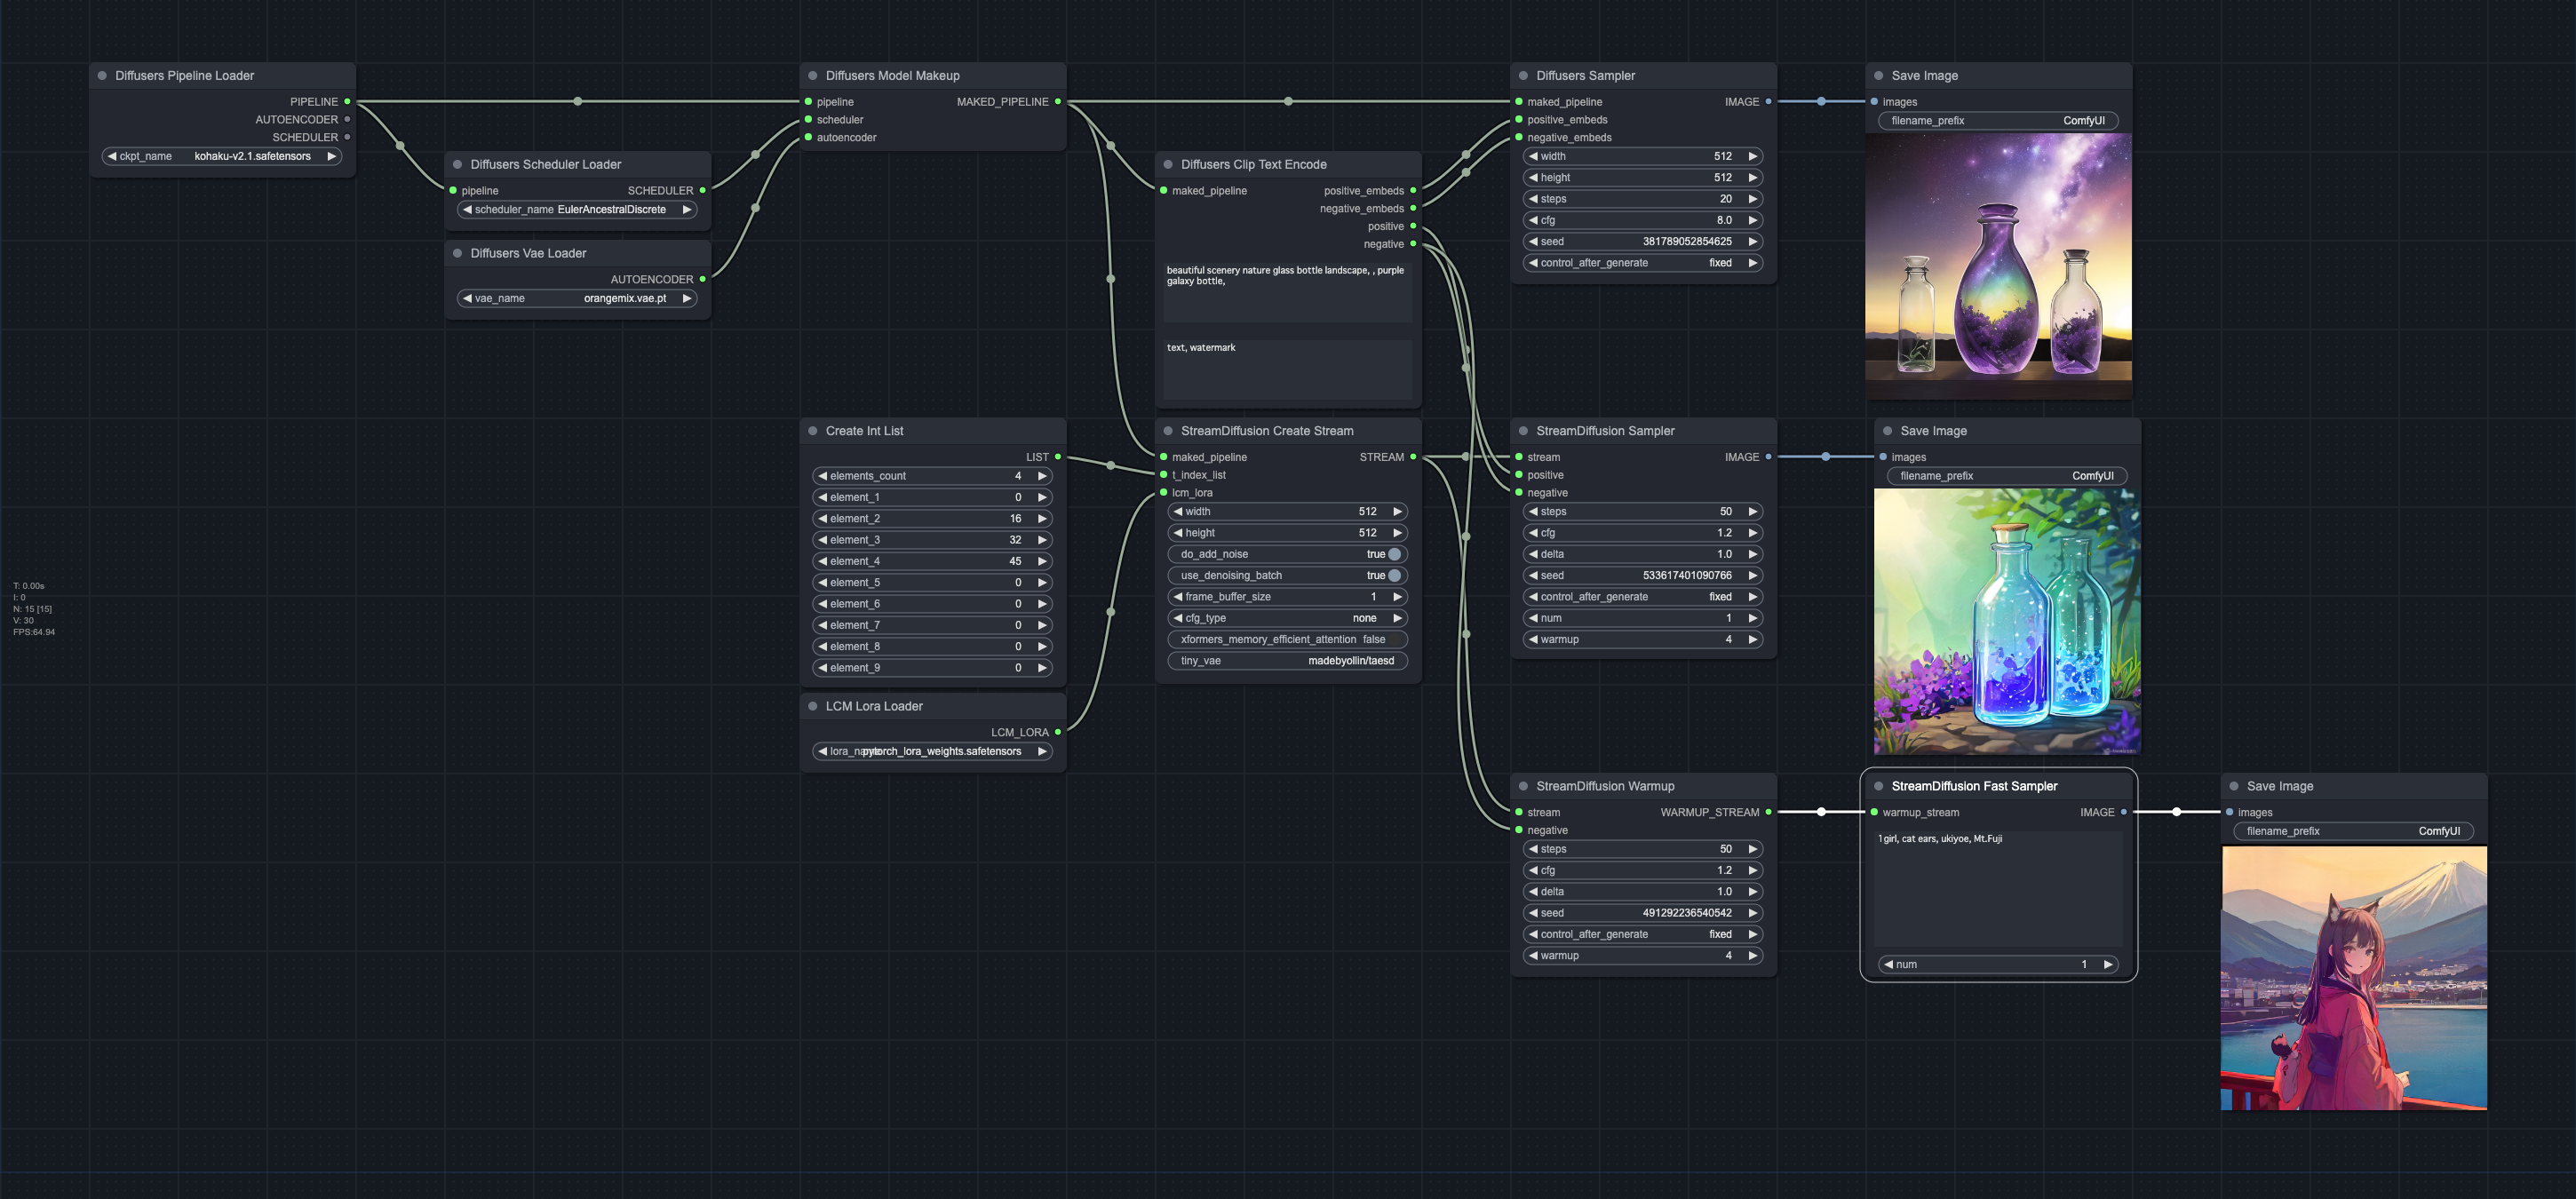Decrease Diffusers Sampler steps with left arrow
This screenshot has height=1199, width=2576.
point(1533,199)
